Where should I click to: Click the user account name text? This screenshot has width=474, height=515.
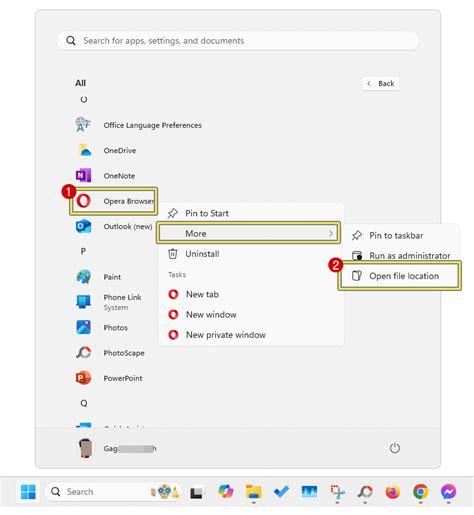pos(130,448)
